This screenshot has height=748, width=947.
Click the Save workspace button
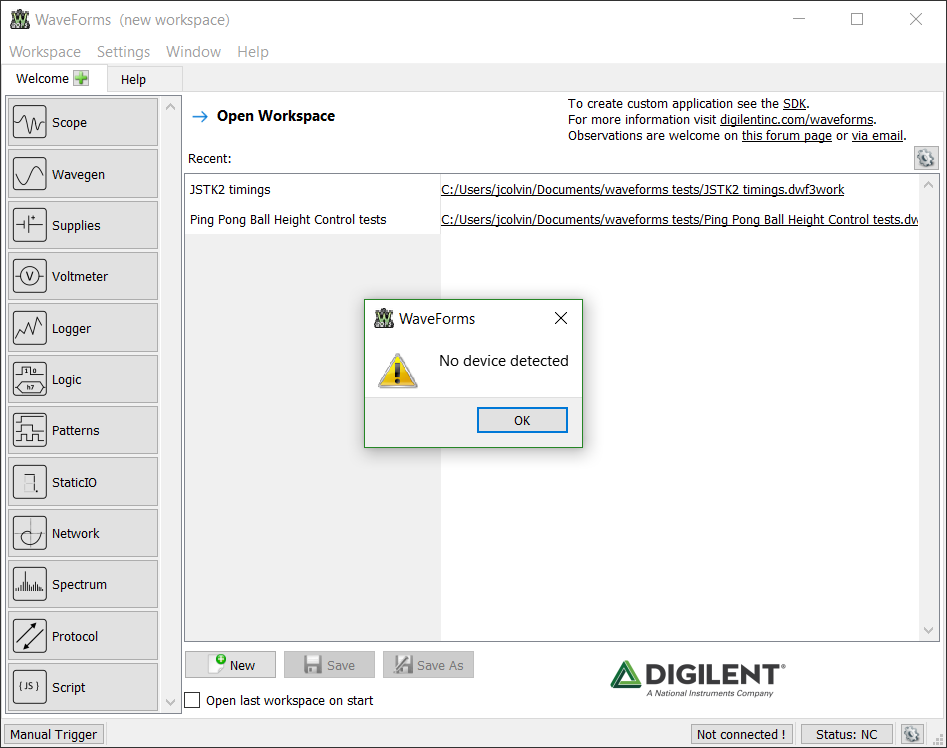(x=329, y=665)
